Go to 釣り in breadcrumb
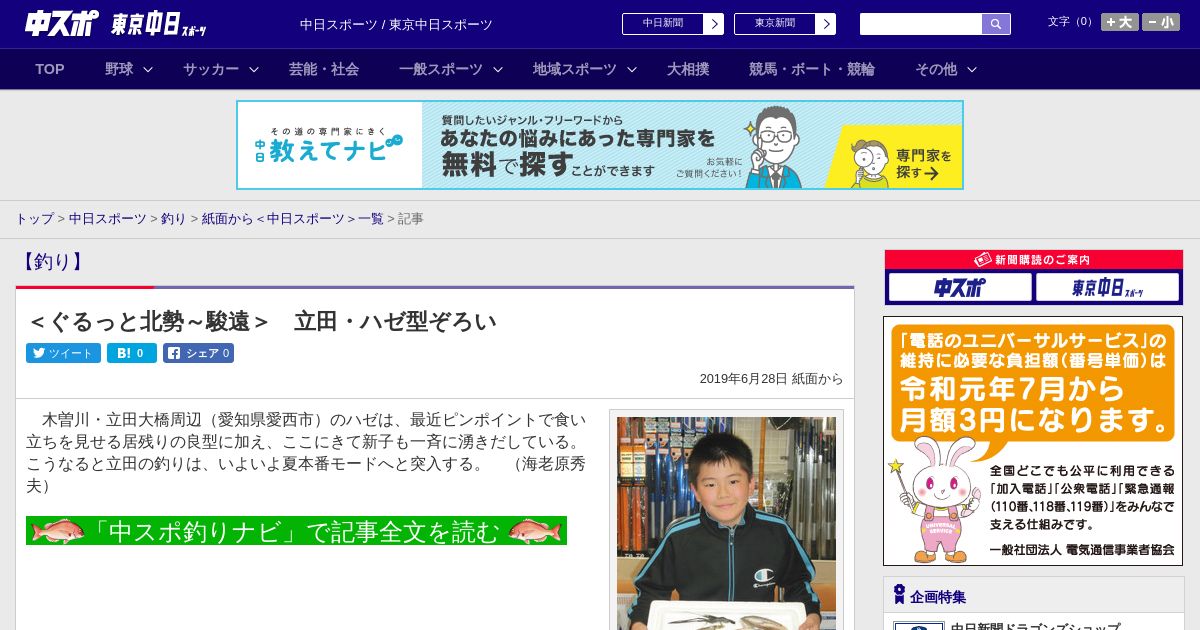 tap(174, 218)
